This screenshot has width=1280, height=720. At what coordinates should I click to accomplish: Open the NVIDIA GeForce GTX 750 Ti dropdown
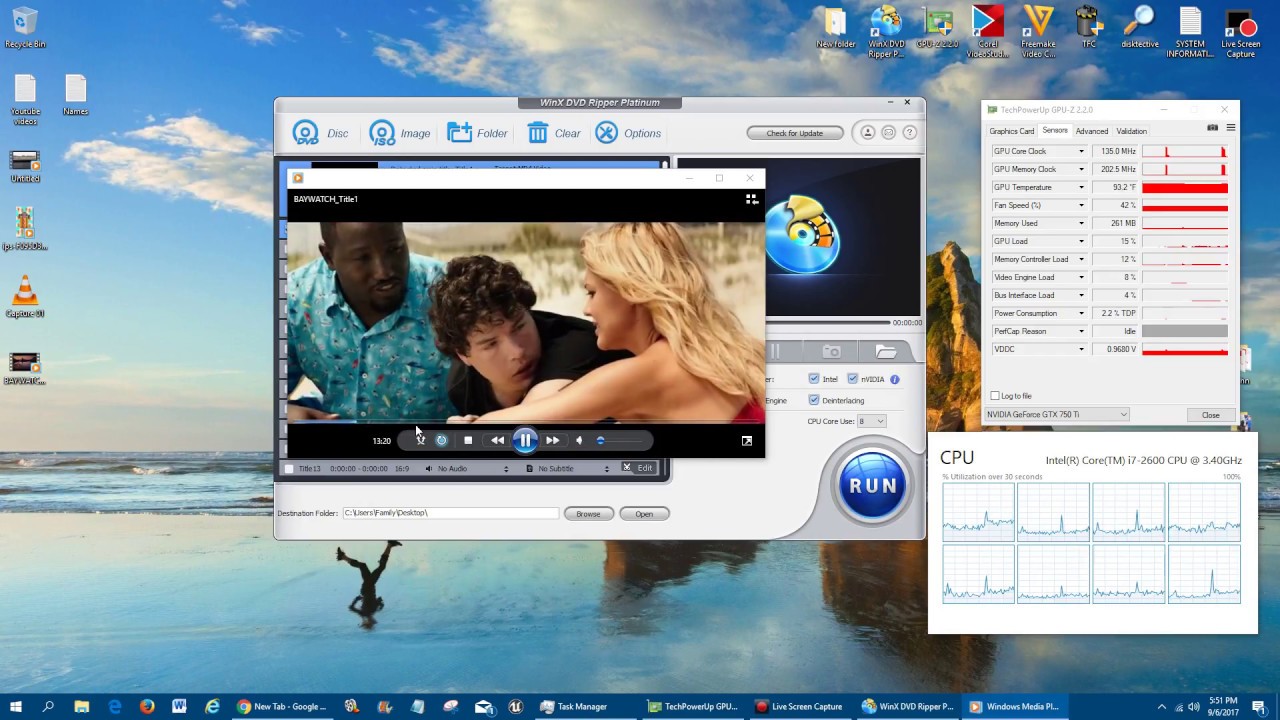pyautogui.click(x=1057, y=414)
